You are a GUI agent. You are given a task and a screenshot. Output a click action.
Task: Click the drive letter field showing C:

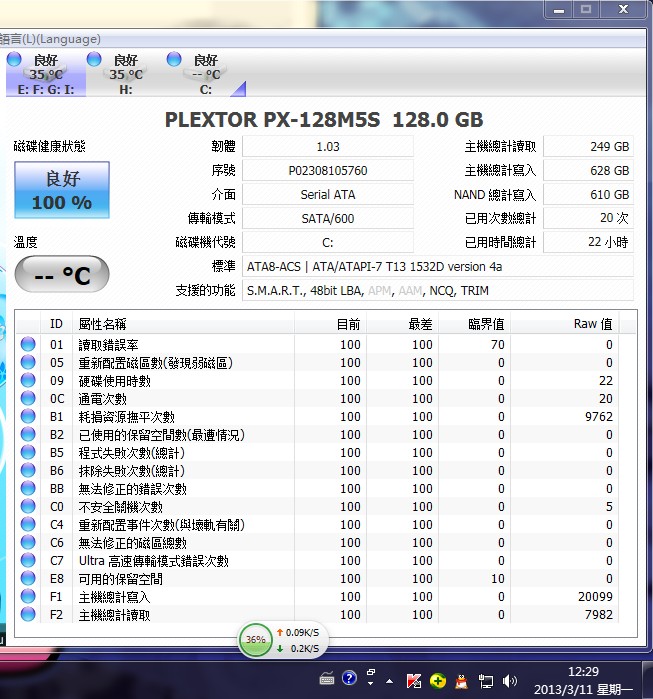coord(328,243)
